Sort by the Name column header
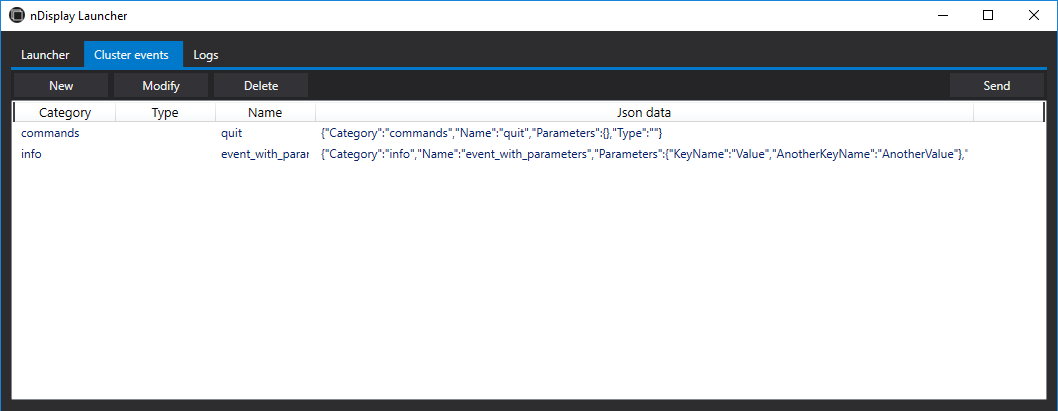The image size is (1058, 411). point(265,113)
